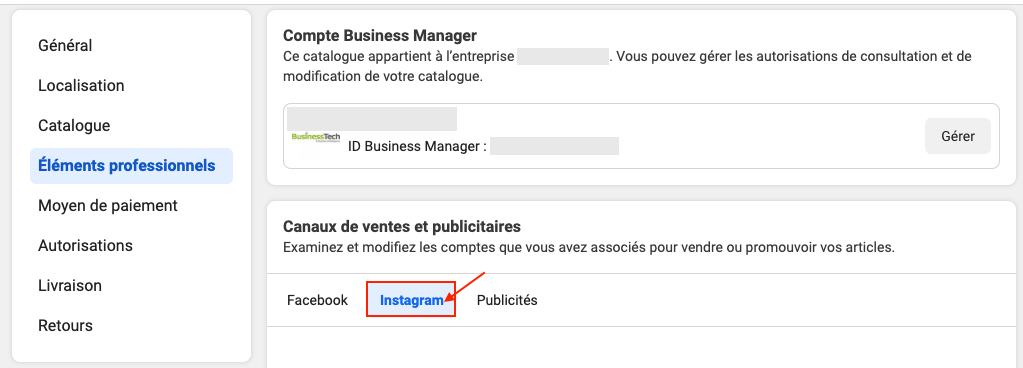Switch to the Publicités tab
This screenshot has height=368, width=1023.
[x=507, y=300]
